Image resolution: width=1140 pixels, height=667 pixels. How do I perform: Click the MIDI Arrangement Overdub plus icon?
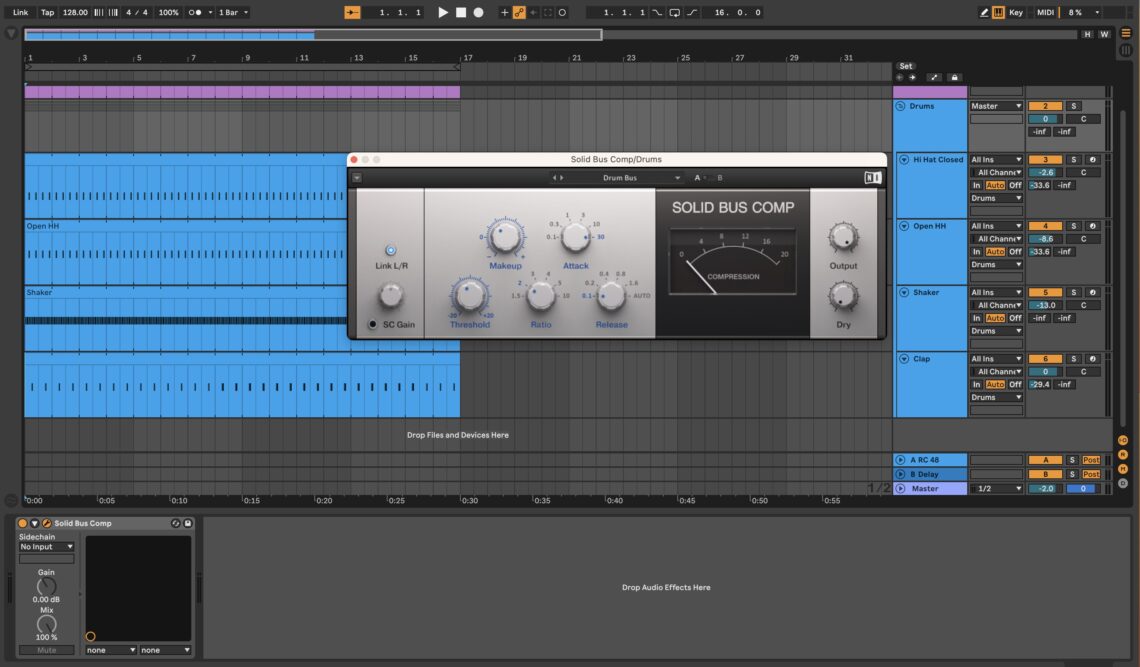tap(505, 12)
